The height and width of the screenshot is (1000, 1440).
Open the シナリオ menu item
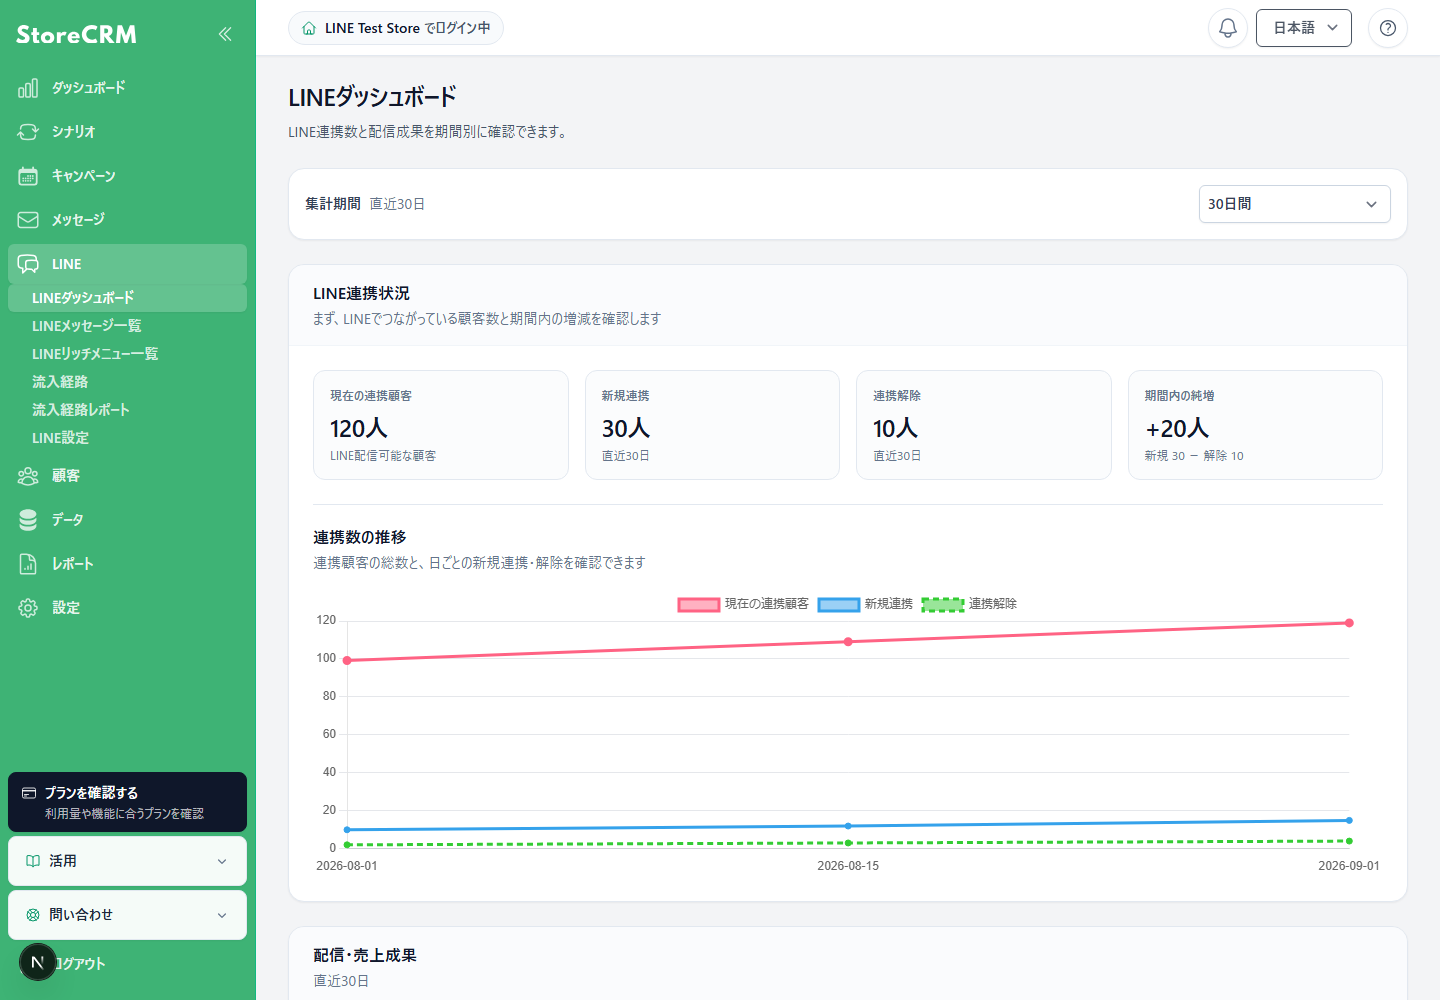tap(127, 132)
